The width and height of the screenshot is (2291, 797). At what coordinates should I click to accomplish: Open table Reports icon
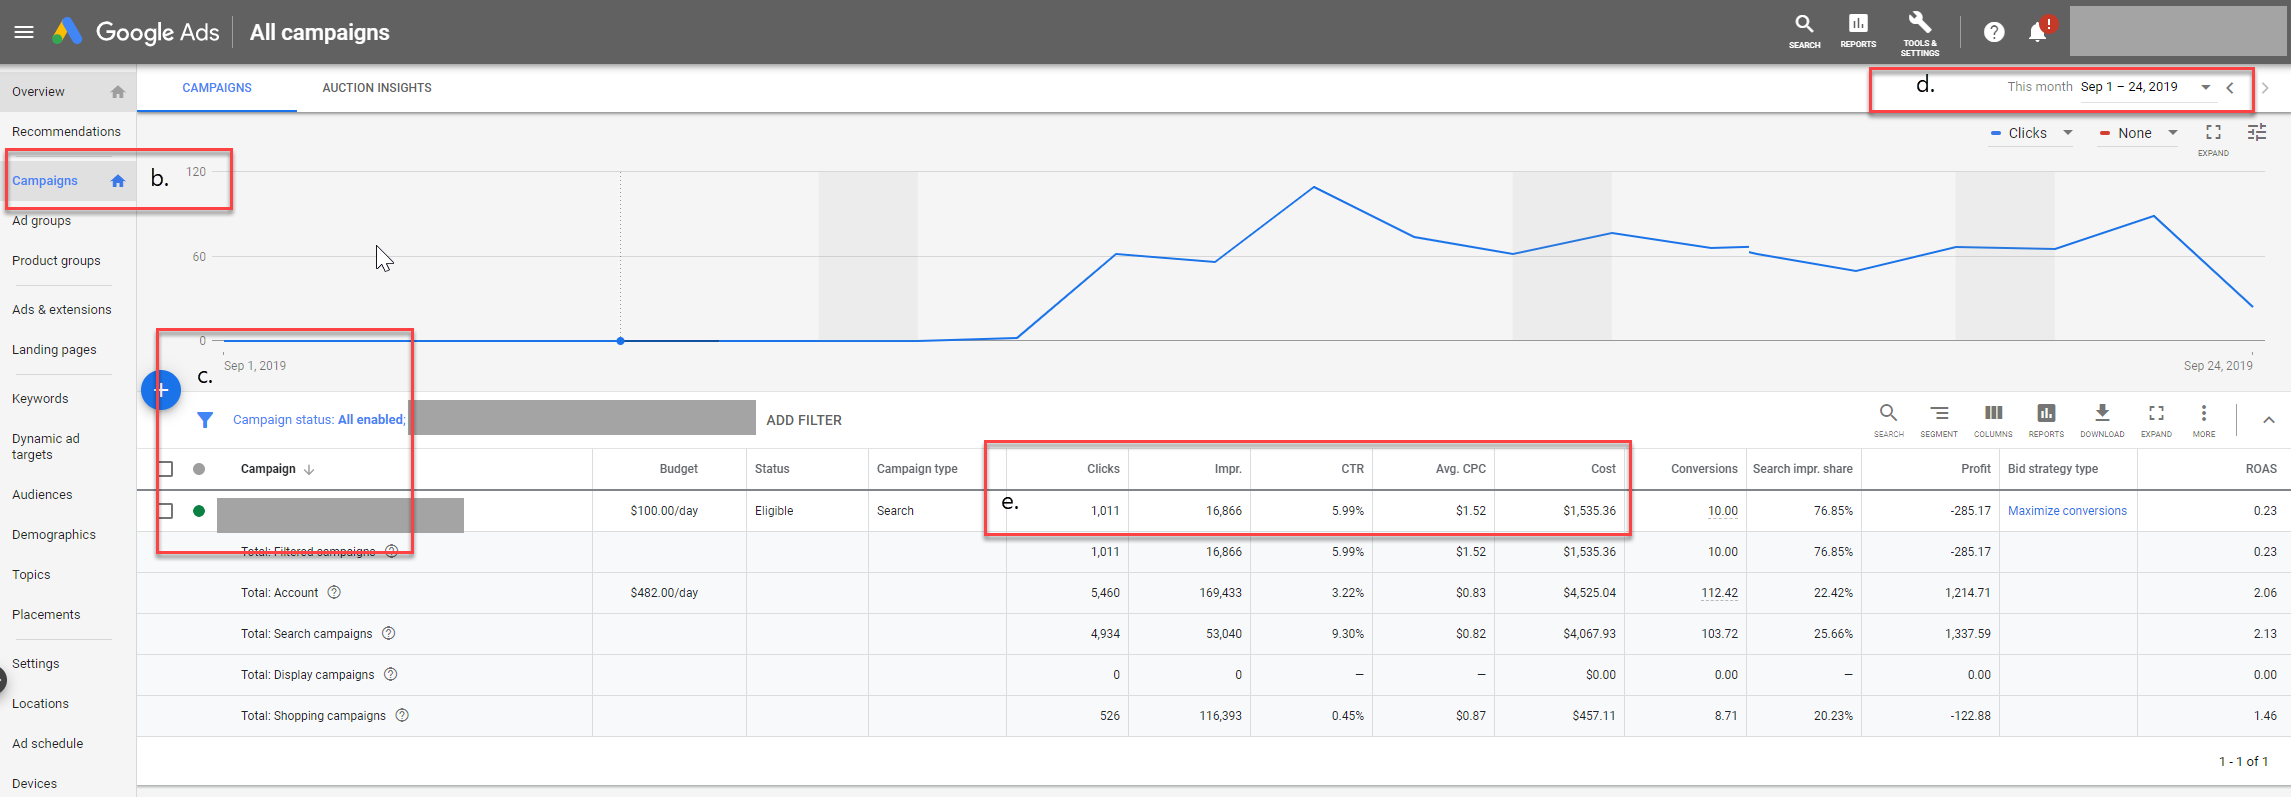2046,420
